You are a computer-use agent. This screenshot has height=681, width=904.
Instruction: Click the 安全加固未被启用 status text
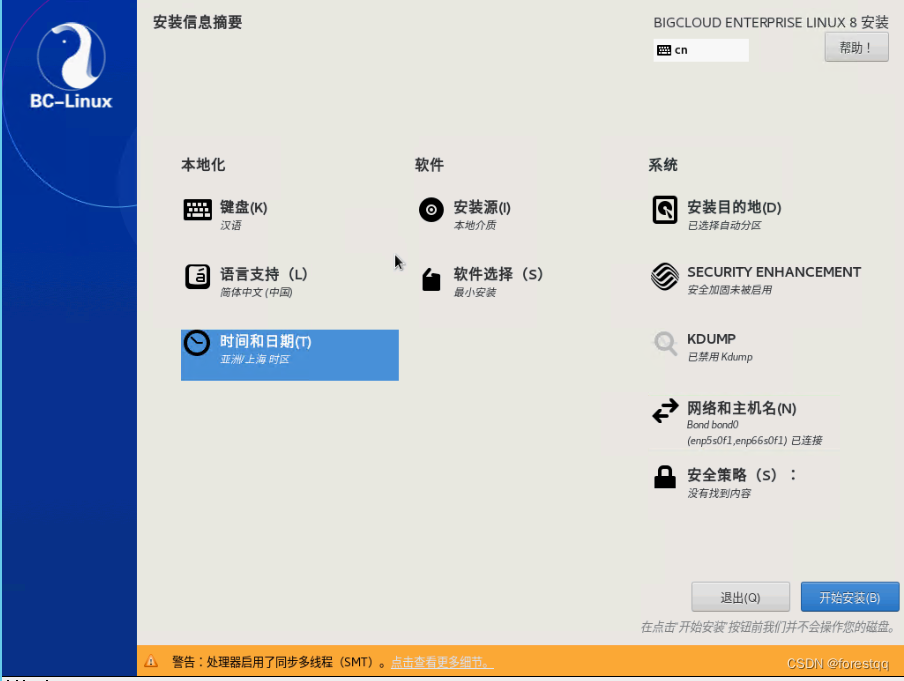coord(729,290)
